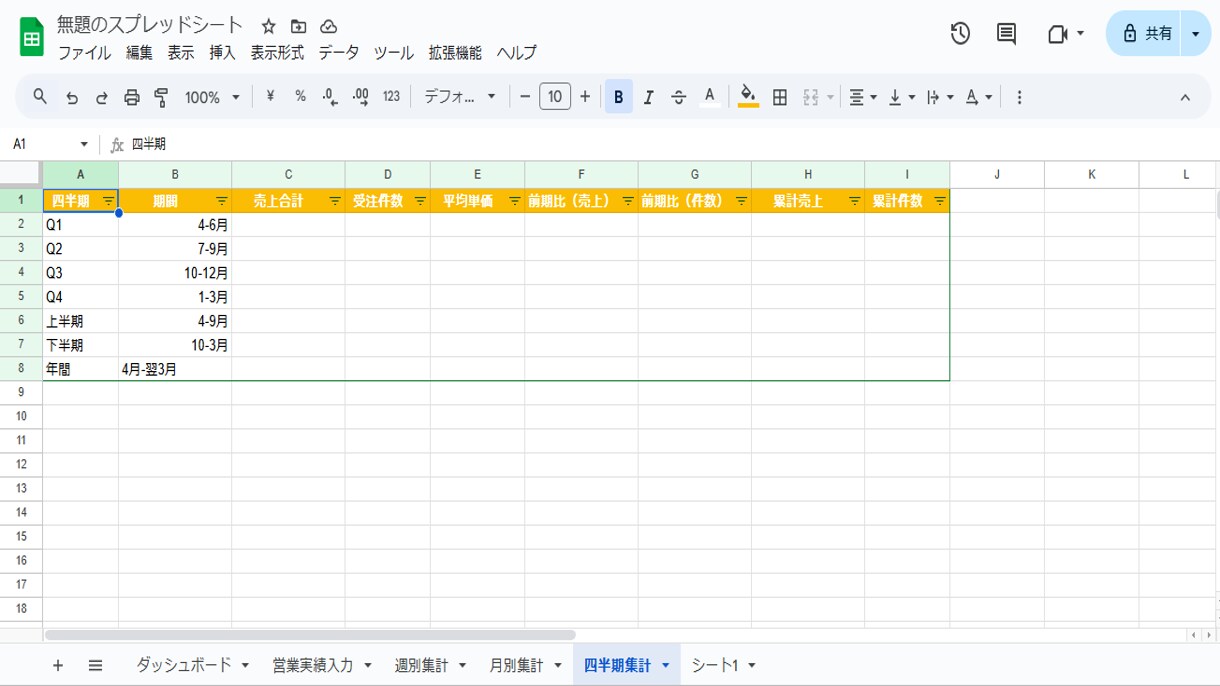
Task: Open the 編集 menu
Action: tap(139, 53)
